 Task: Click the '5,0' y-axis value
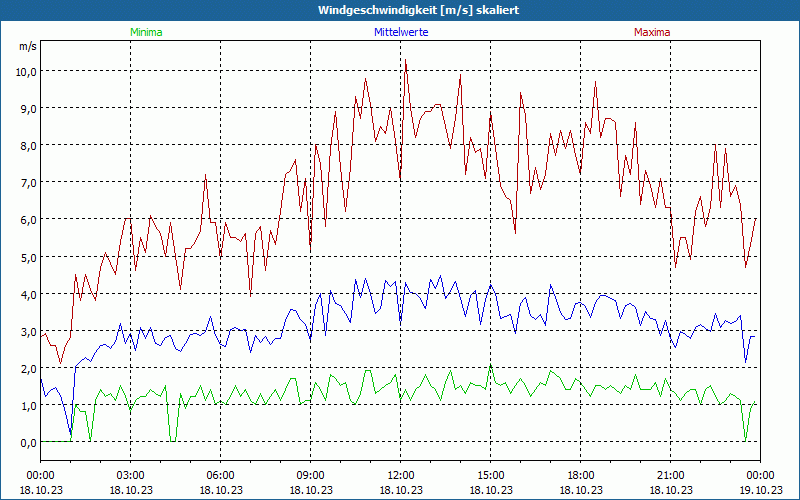coord(29,257)
